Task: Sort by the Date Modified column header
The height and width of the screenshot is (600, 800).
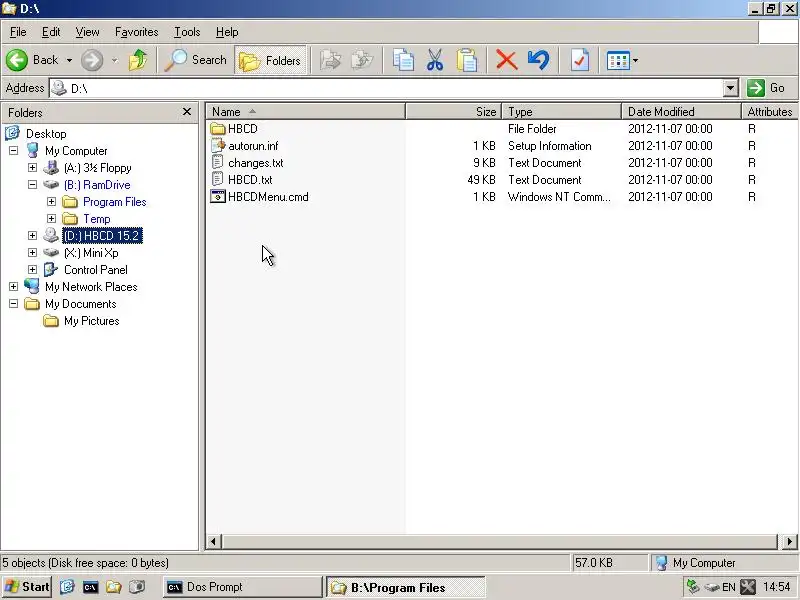Action: tap(681, 112)
